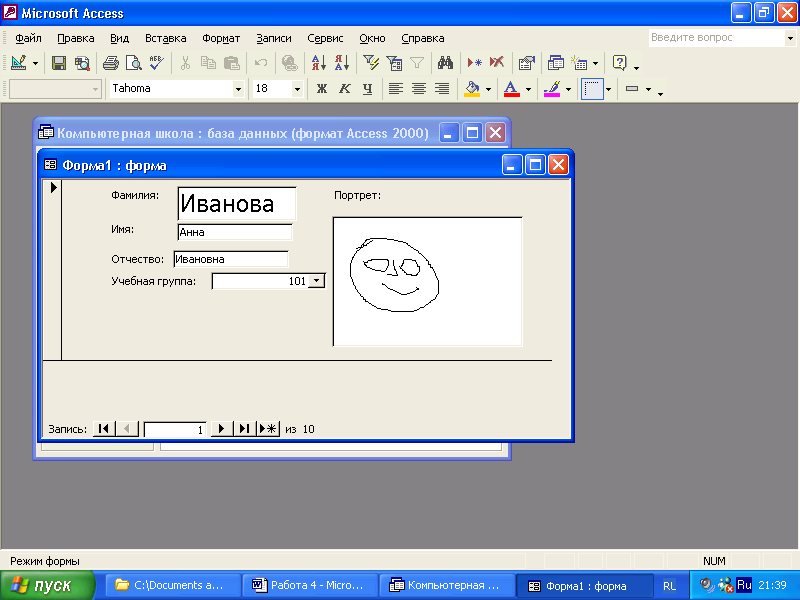Open the View mode dropdown arrow
Image resolution: width=800 pixels, height=600 pixels.
pos(35,63)
